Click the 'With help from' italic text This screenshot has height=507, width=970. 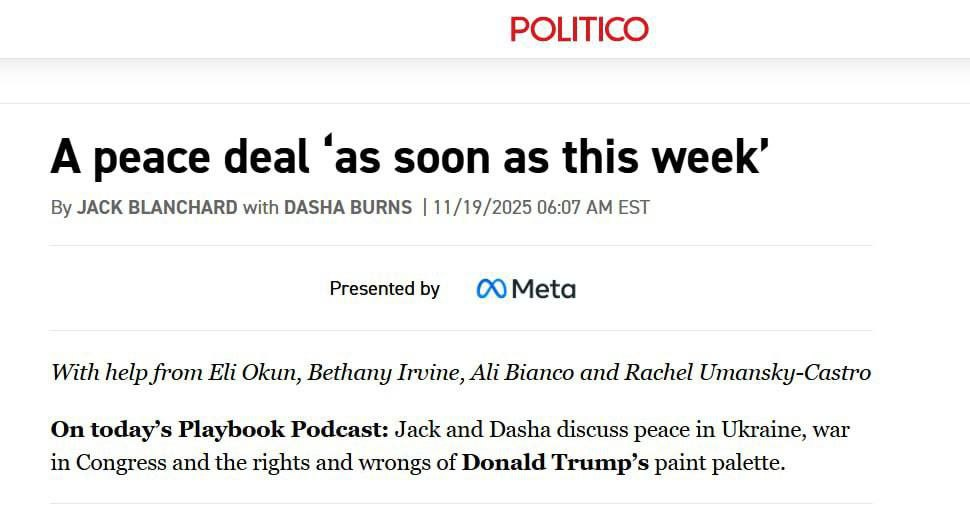127,373
